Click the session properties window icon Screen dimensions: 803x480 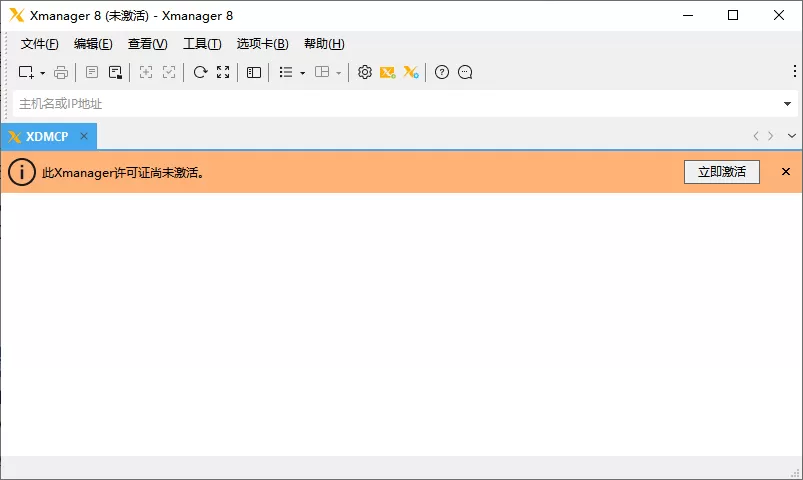(x=115, y=72)
